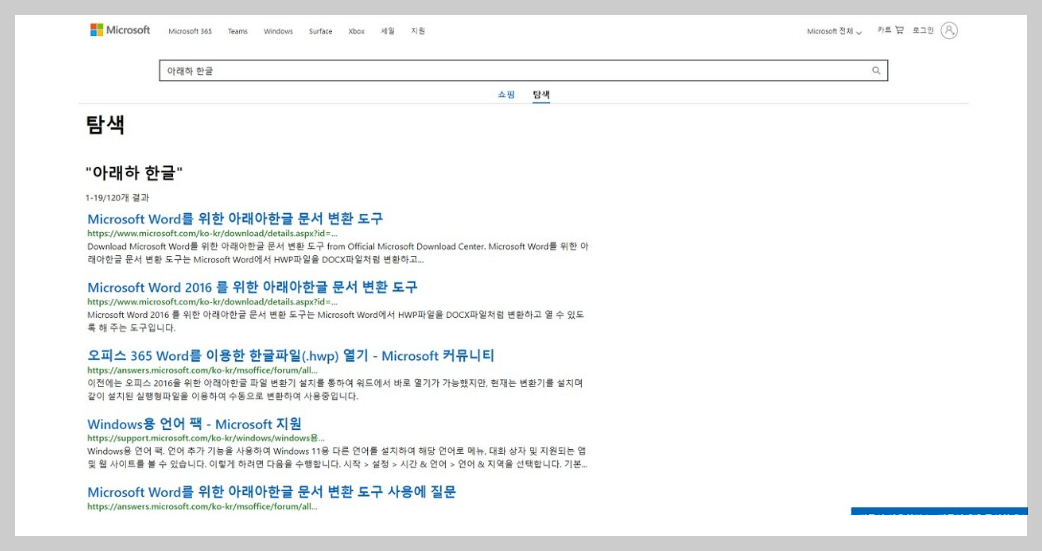This screenshot has height=551, width=1042.
Task: Focus the search box containing 아래하 한글
Action: click(523, 70)
